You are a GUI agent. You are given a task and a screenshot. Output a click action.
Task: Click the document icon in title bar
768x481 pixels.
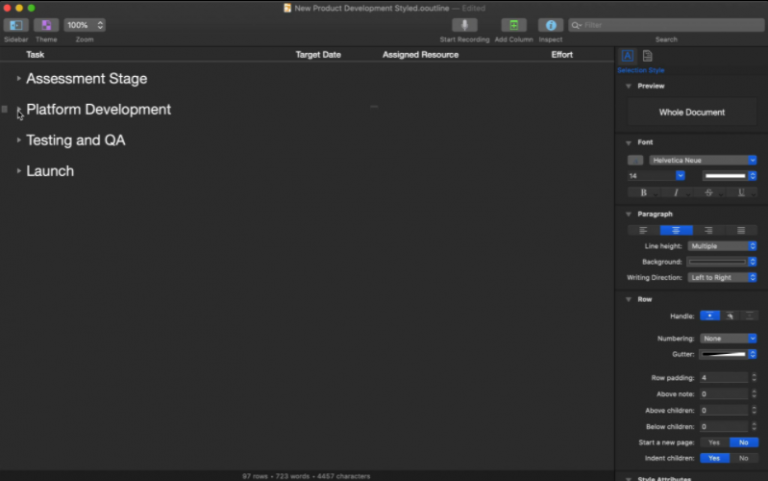pyautogui.click(x=288, y=8)
